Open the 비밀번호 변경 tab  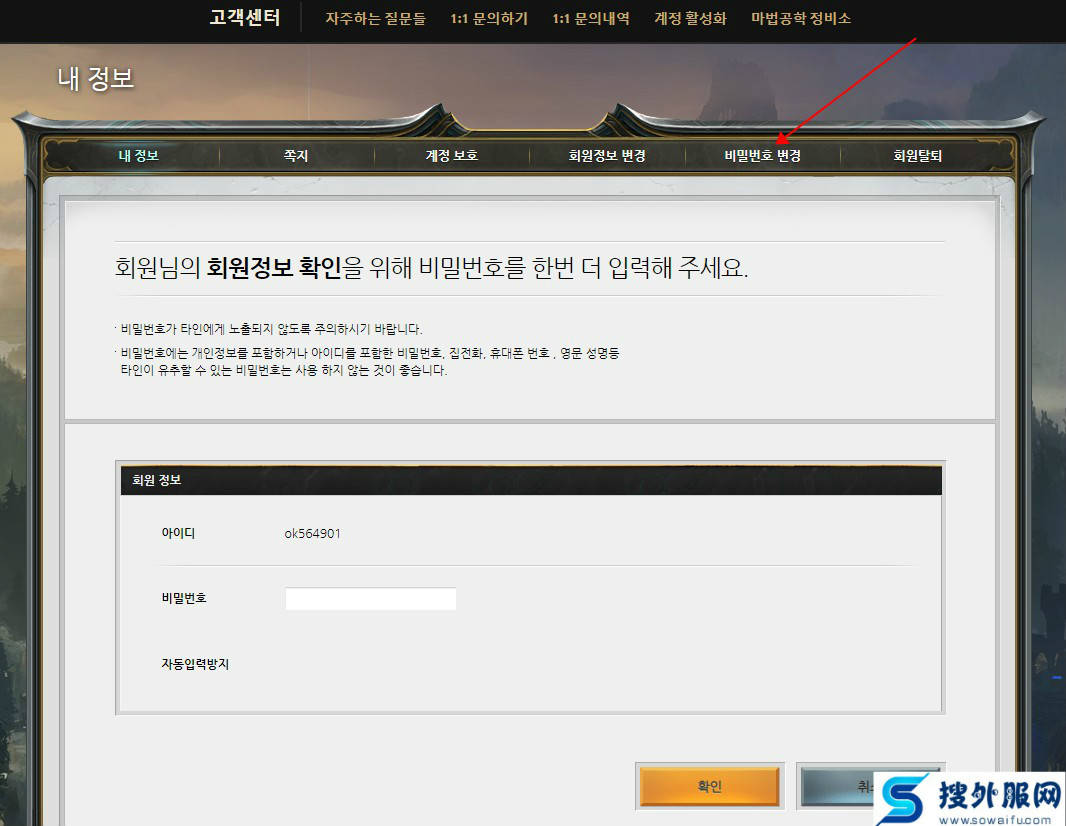[x=762, y=156]
